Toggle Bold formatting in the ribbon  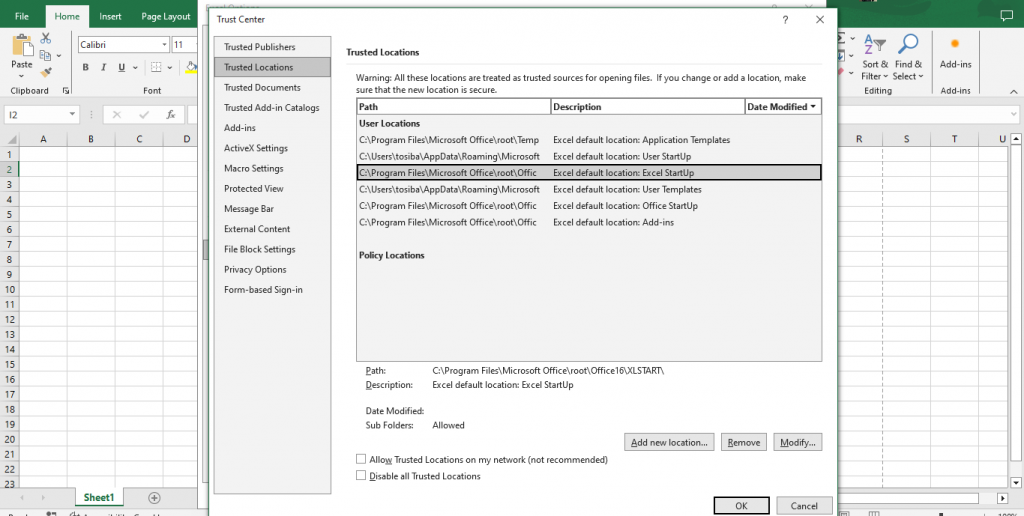(86, 68)
